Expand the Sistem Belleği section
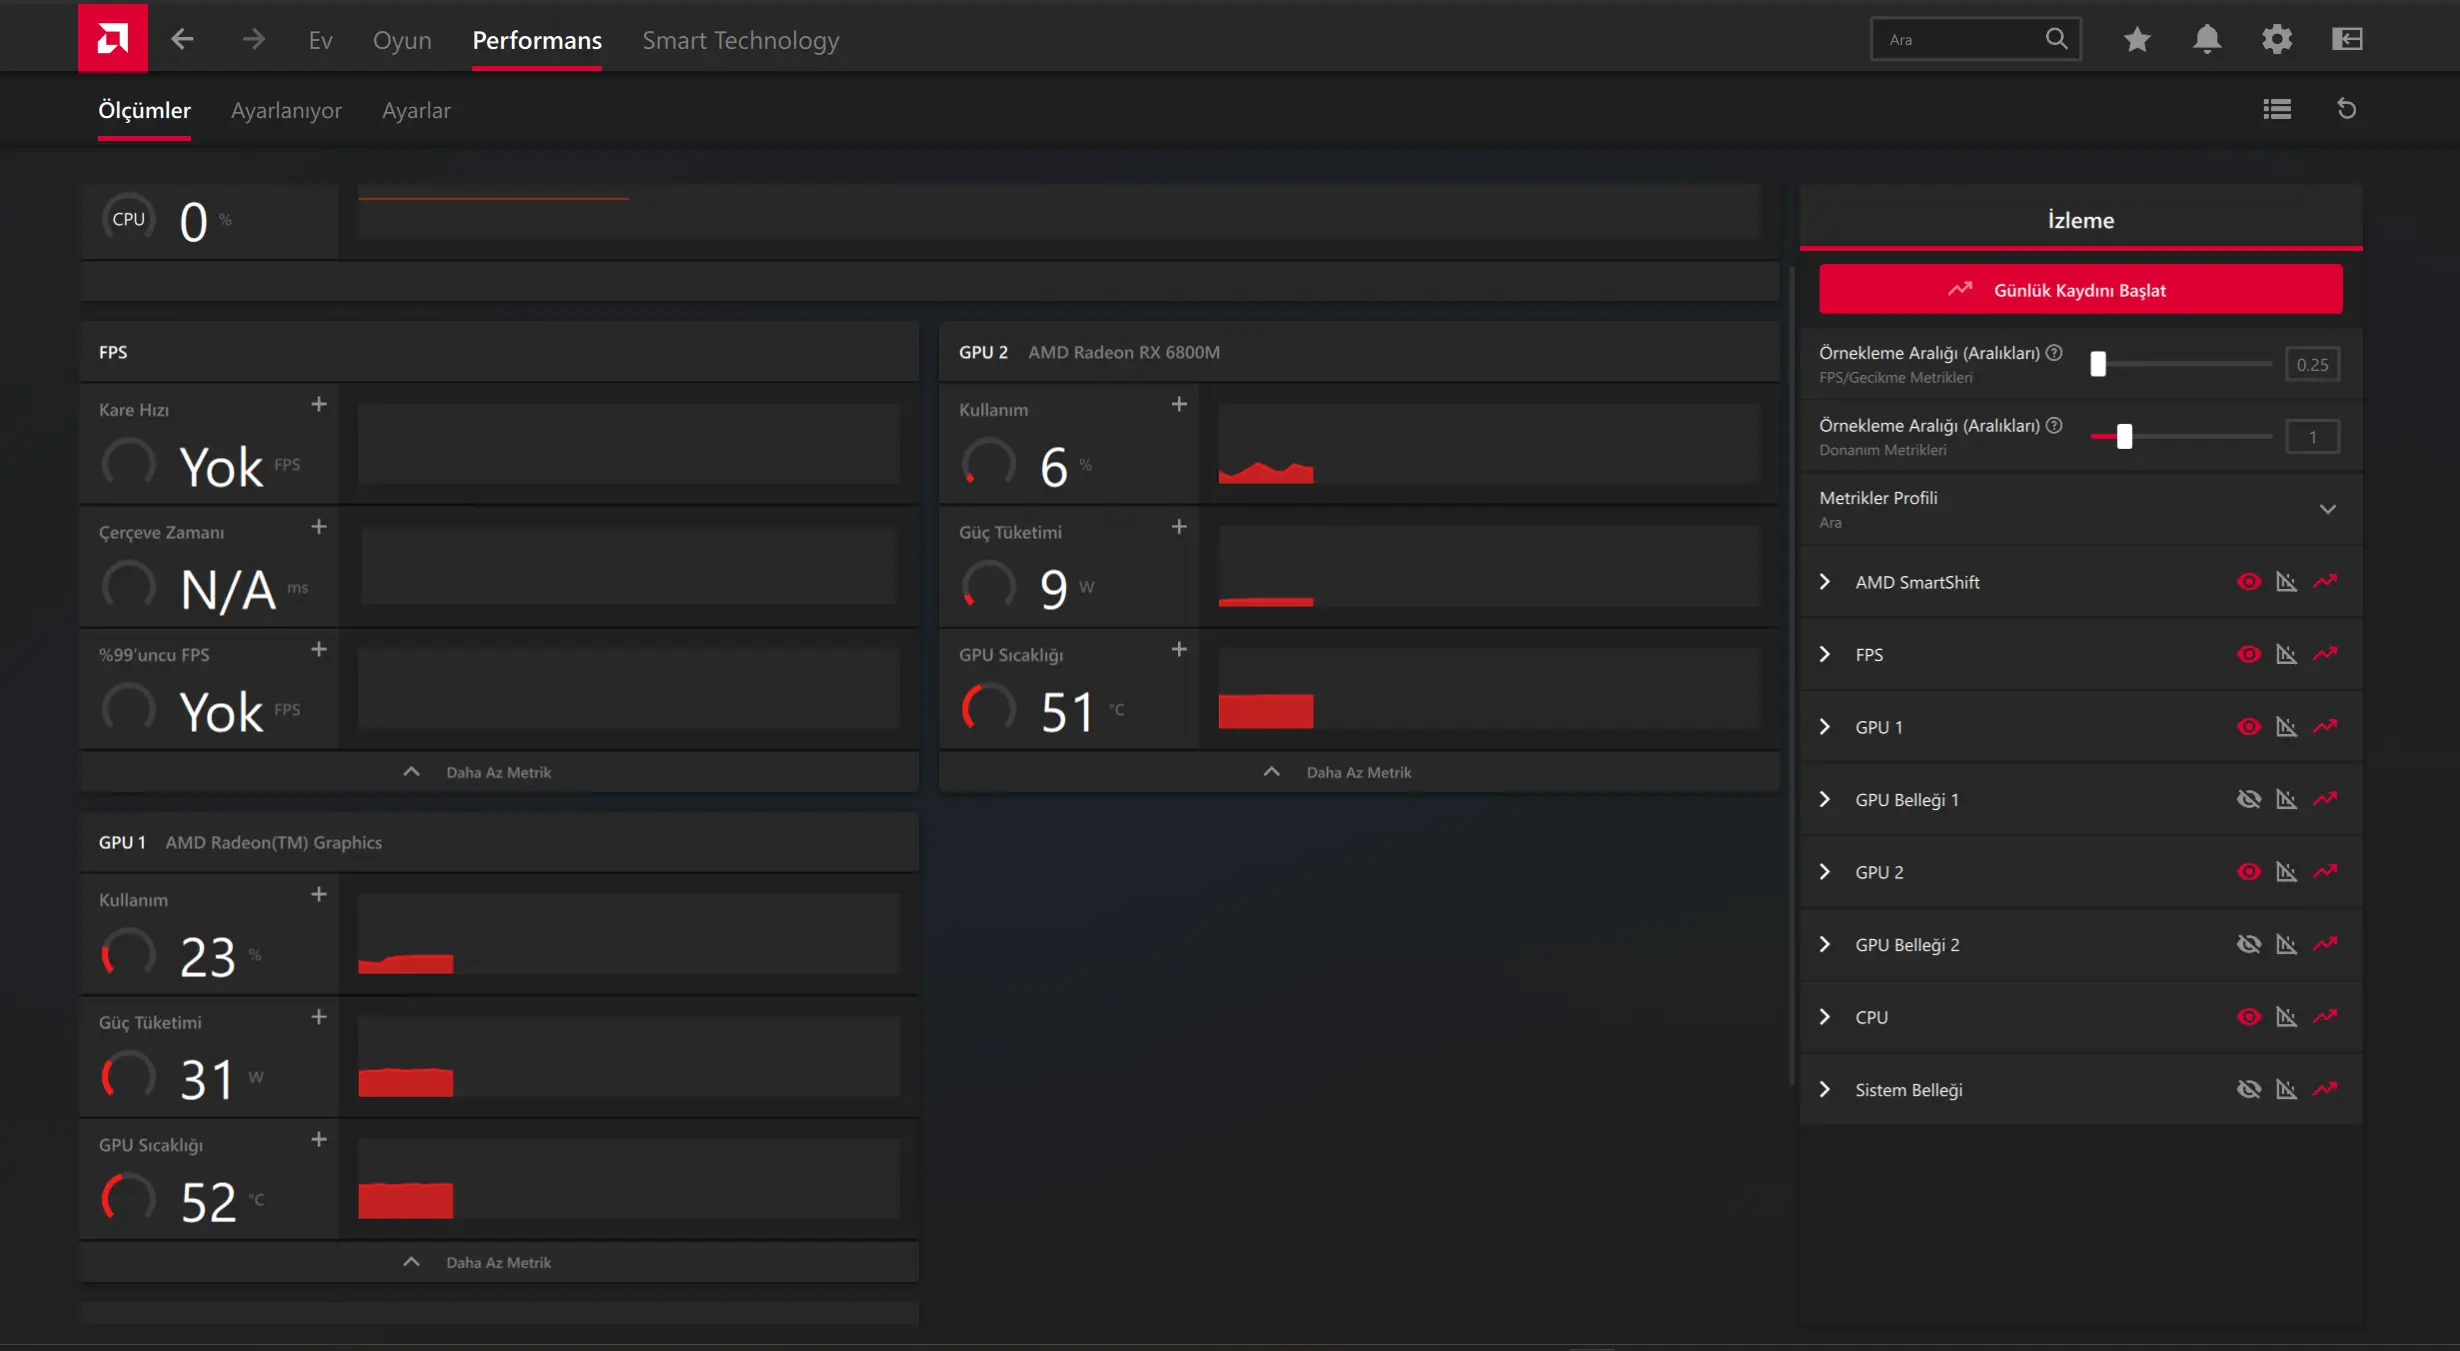 coord(1825,1089)
